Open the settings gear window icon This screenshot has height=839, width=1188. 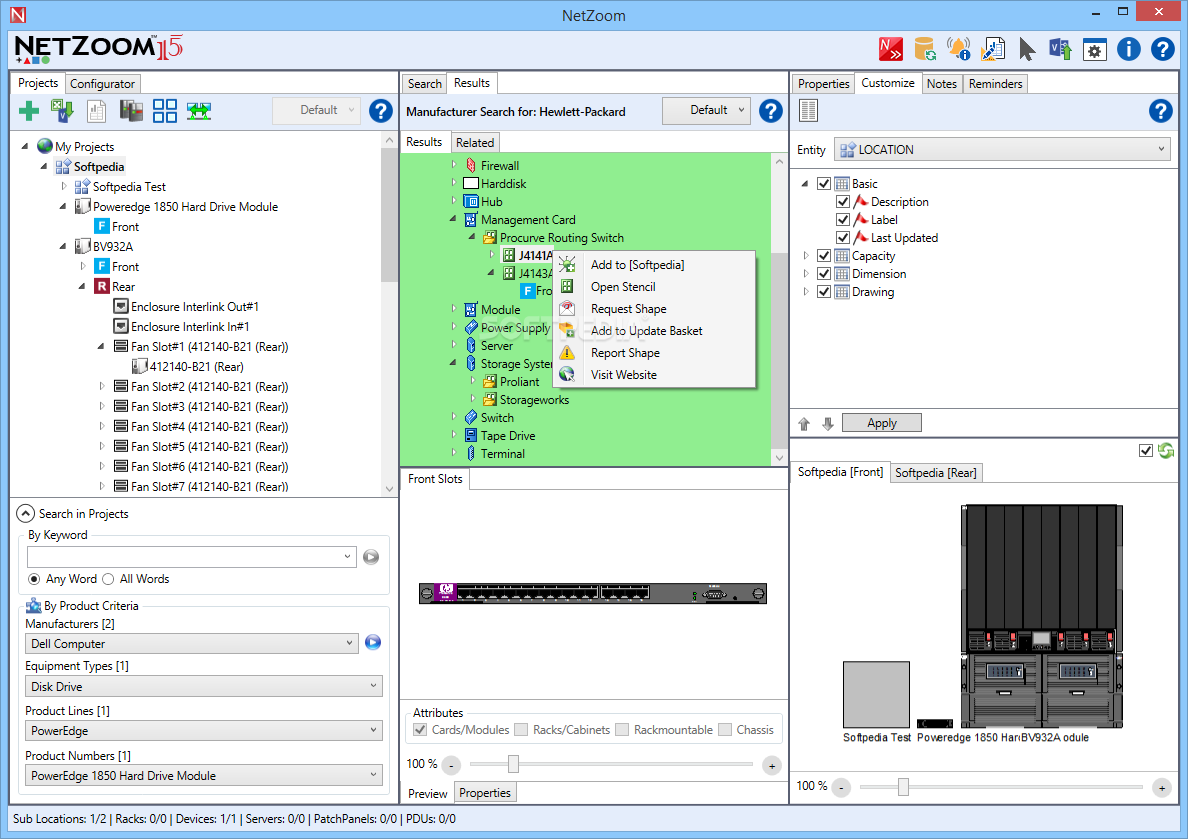coord(1094,50)
